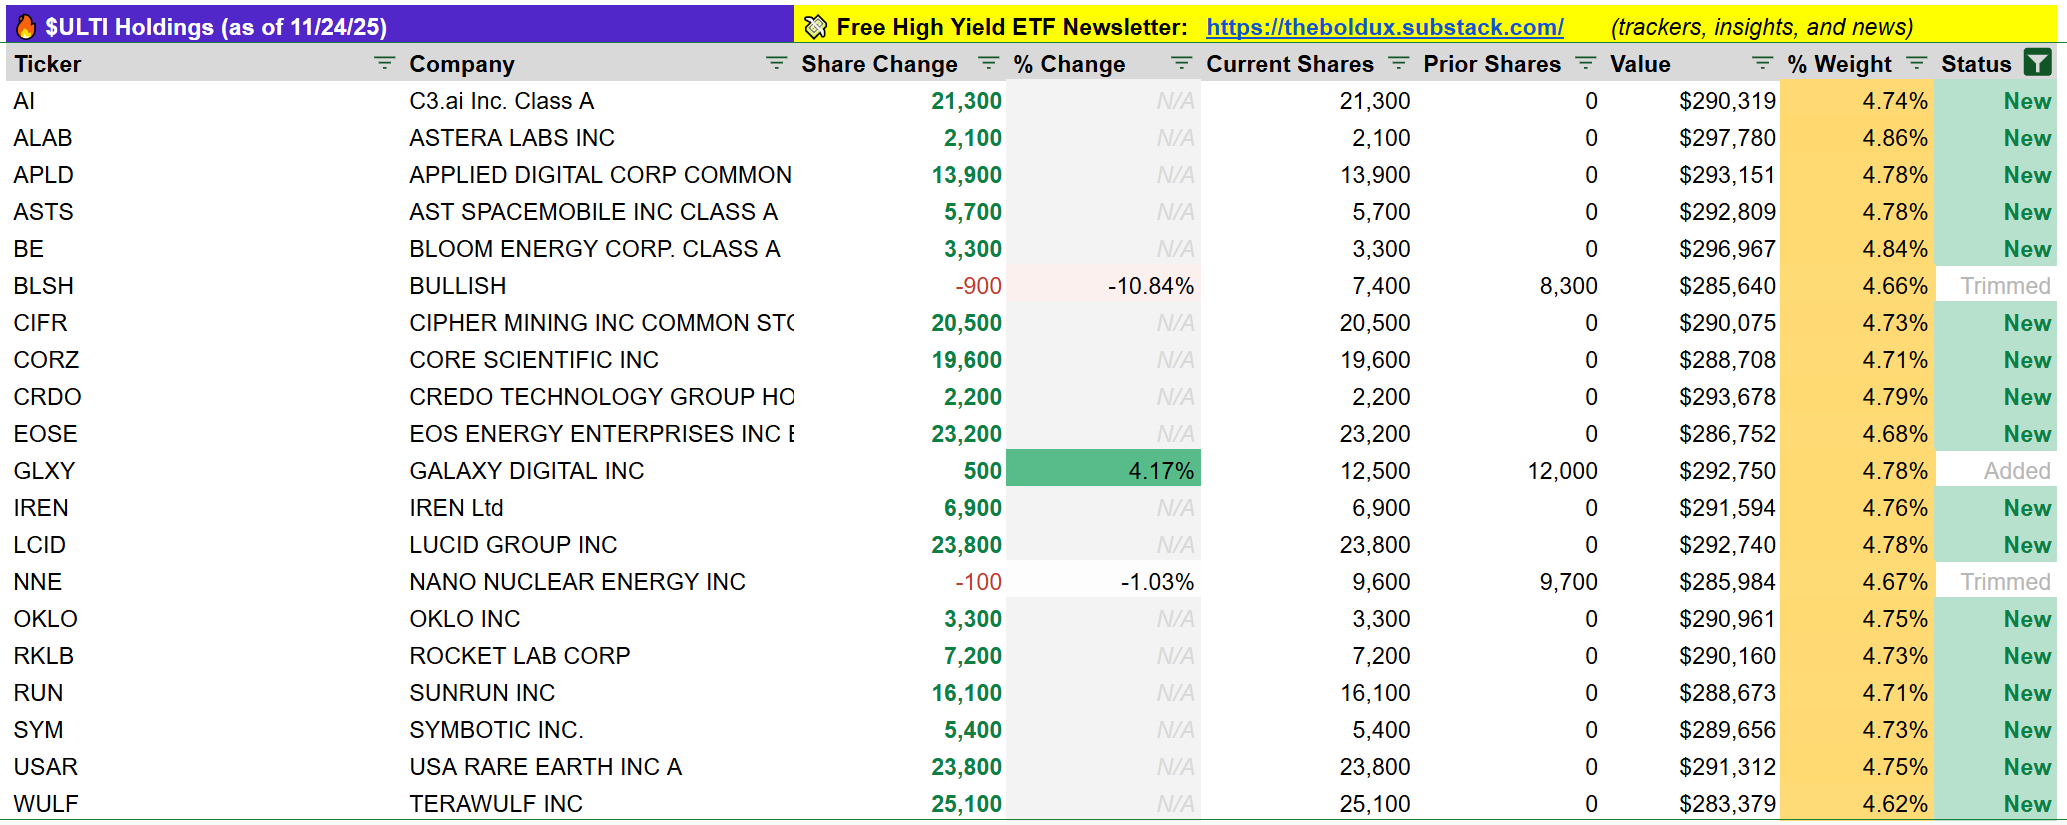Click the newspaper emoji before Free High Yield
Viewport: 2067px width, 825px height.
(816, 27)
